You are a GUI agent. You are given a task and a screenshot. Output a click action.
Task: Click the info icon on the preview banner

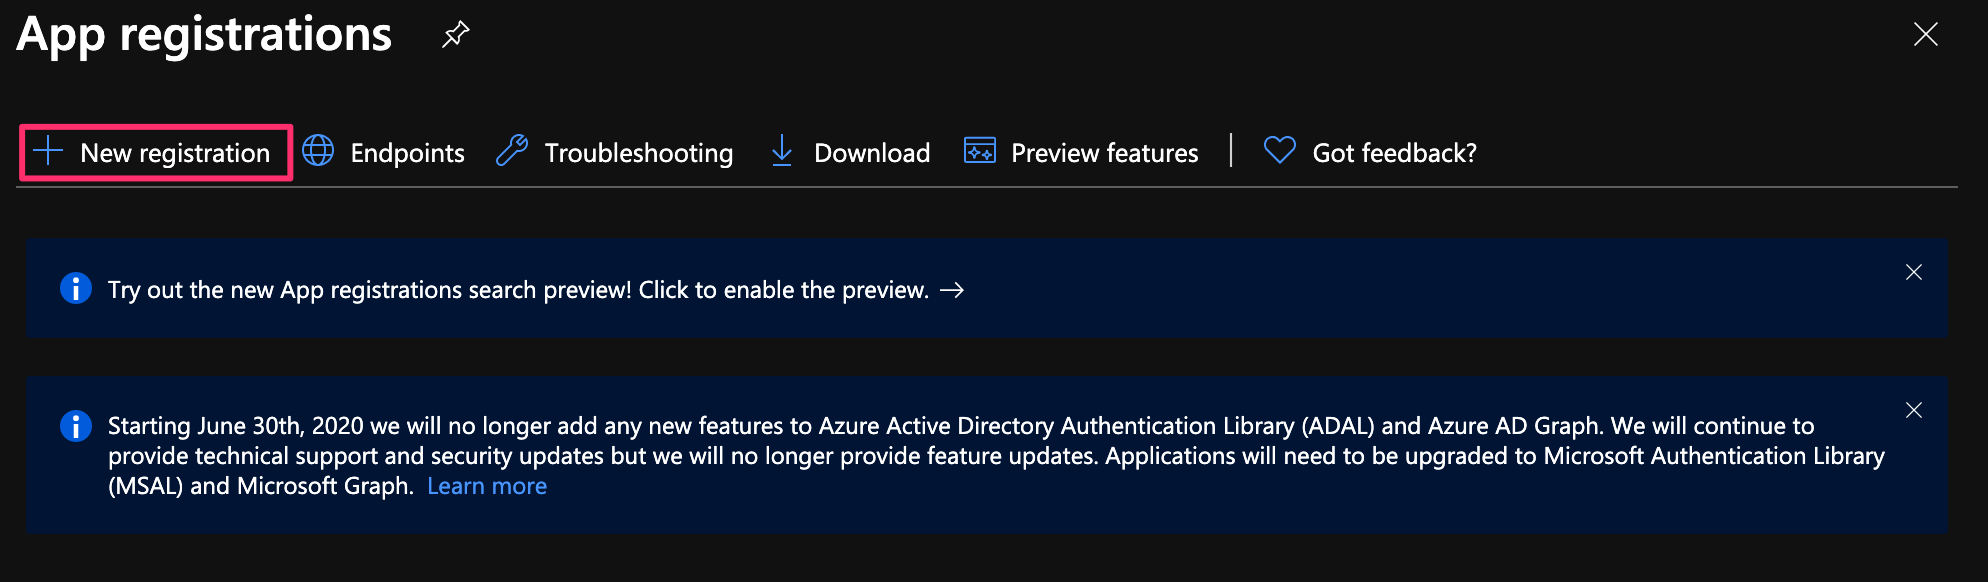[75, 288]
